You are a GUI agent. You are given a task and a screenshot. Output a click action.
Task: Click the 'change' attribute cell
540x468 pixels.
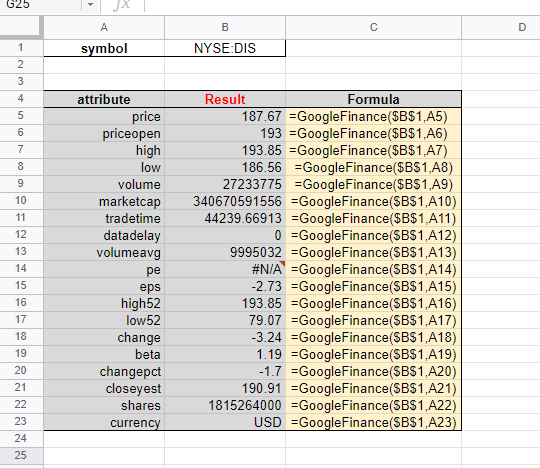104,337
